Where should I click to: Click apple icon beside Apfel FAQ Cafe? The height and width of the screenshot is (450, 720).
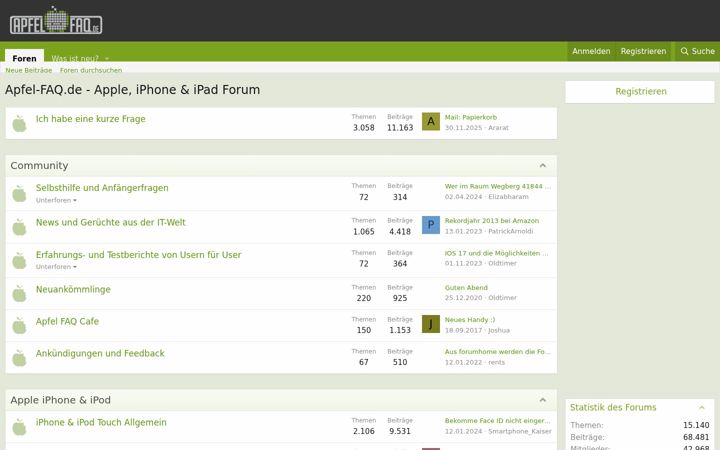click(x=19, y=326)
